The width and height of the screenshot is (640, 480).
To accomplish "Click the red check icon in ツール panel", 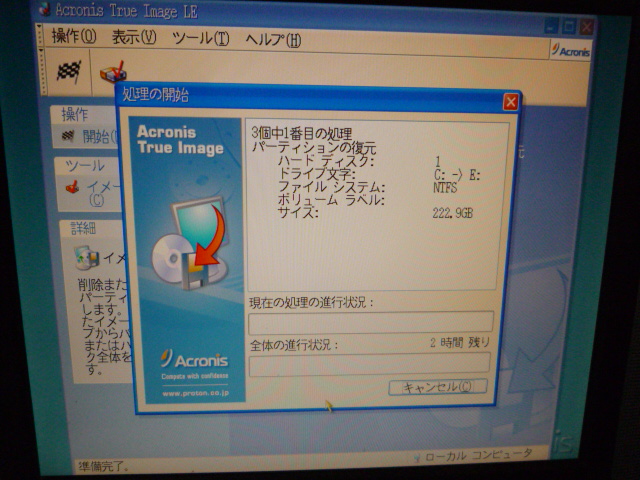I will (73, 187).
